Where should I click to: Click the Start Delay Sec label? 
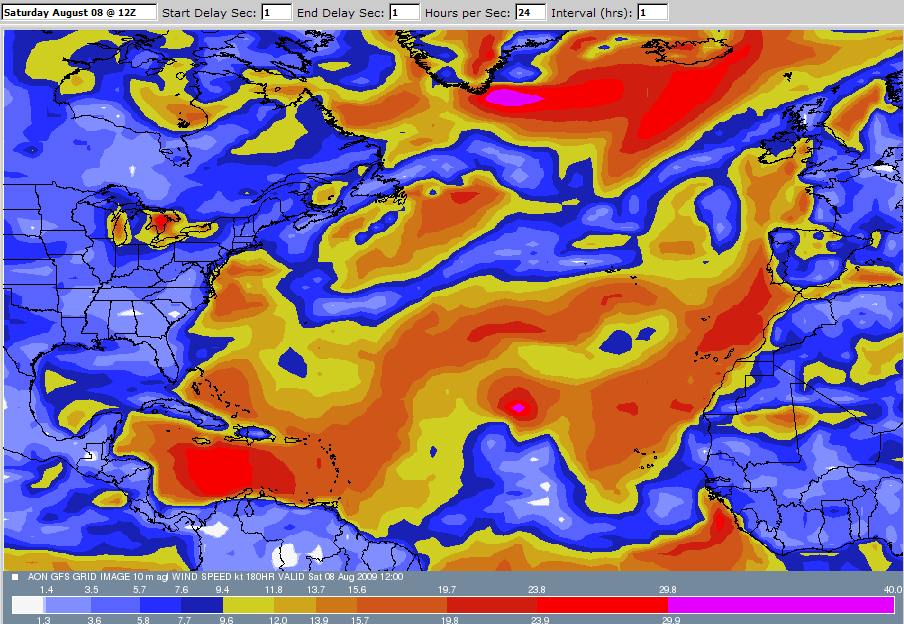point(210,12)
